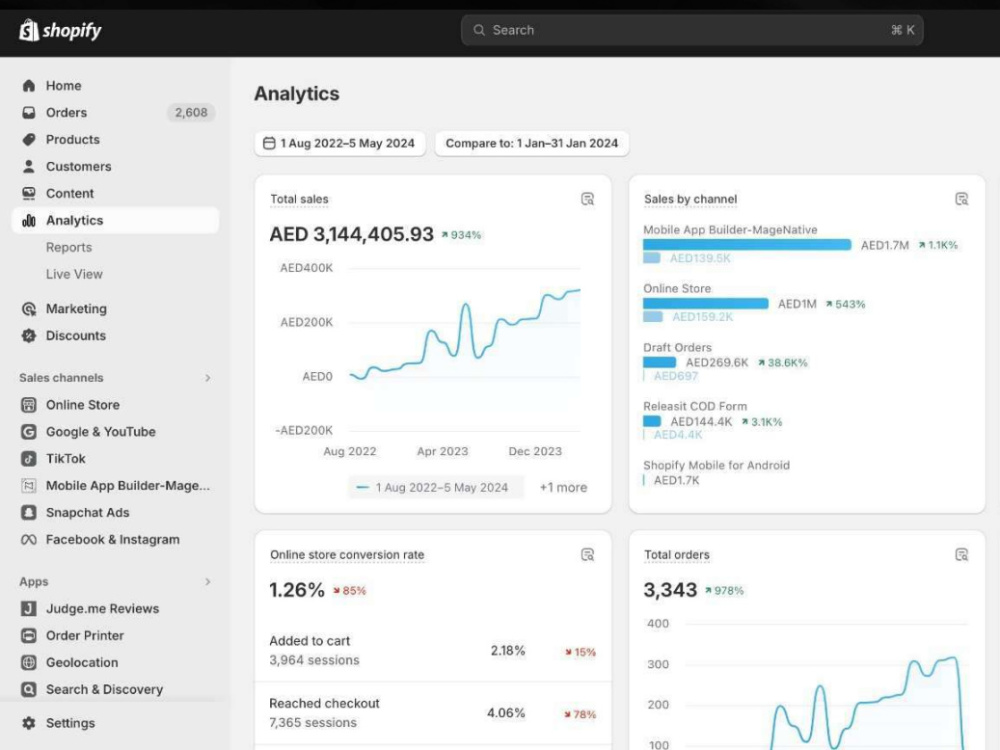This screenshot has width=1000, height=750.
Task: Open the date range picker 1 Aug 2022–5 May 2024
Action: coord(340,143)
